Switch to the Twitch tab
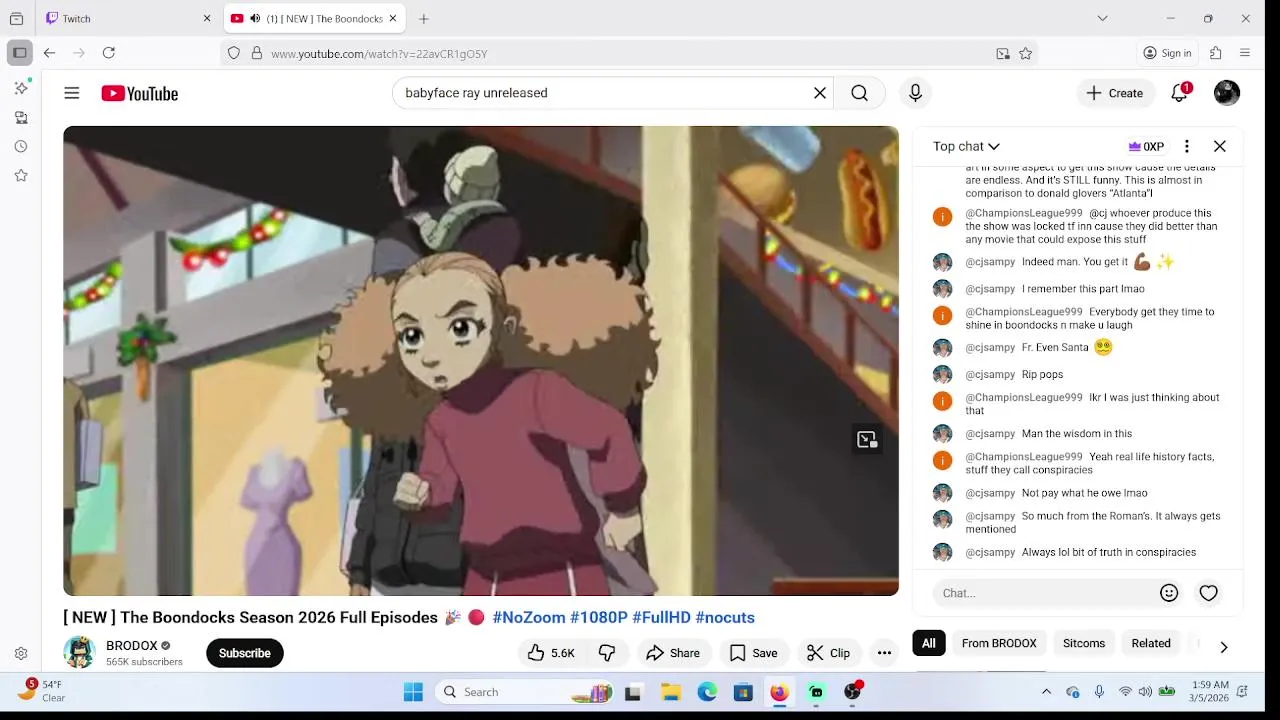 pyautogui.click(x=127, y=18)
